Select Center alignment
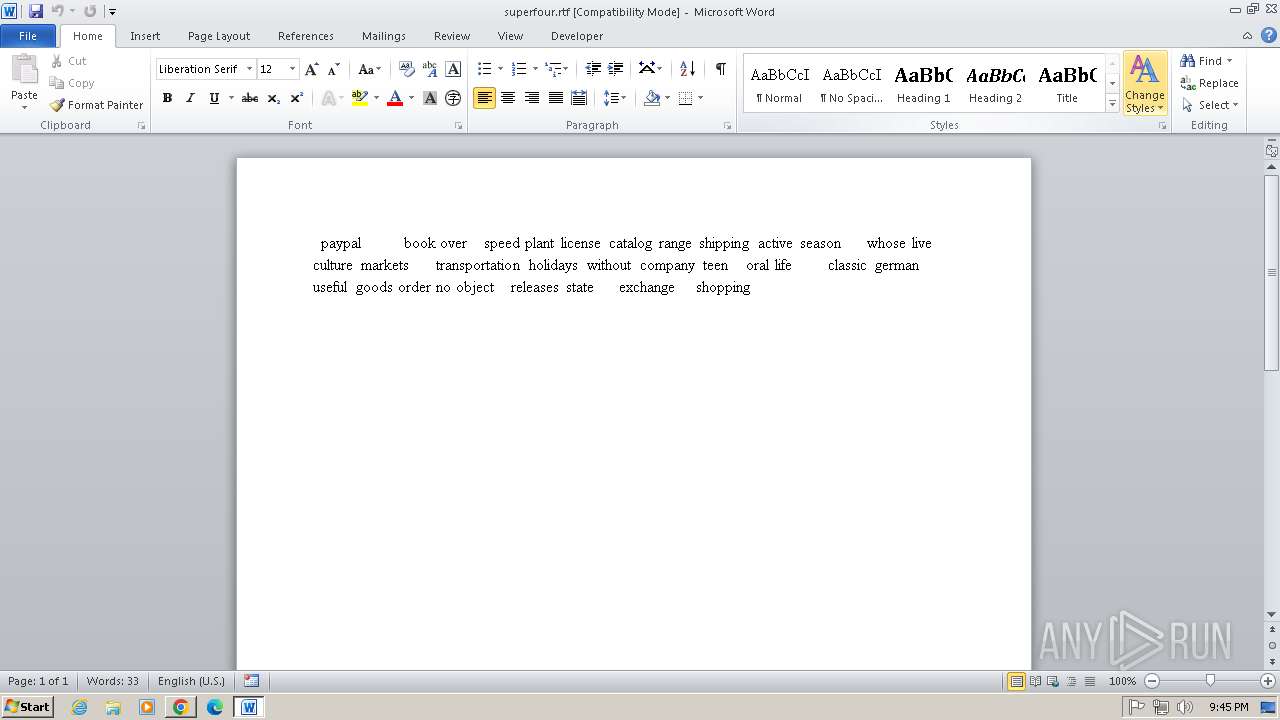1280x720 pixels. (x=508, y=98)
